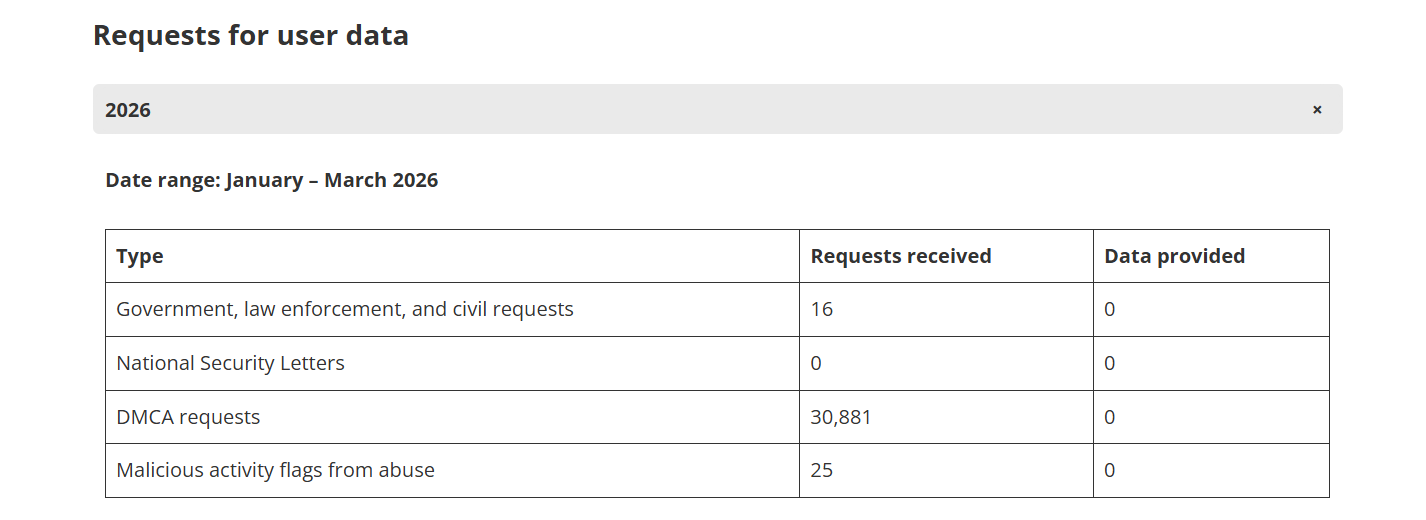The width and height of the screenshot is (1426, 520).
Task: Select "Malicious activity flags from abuse" row label
Action: pos(275,470)
